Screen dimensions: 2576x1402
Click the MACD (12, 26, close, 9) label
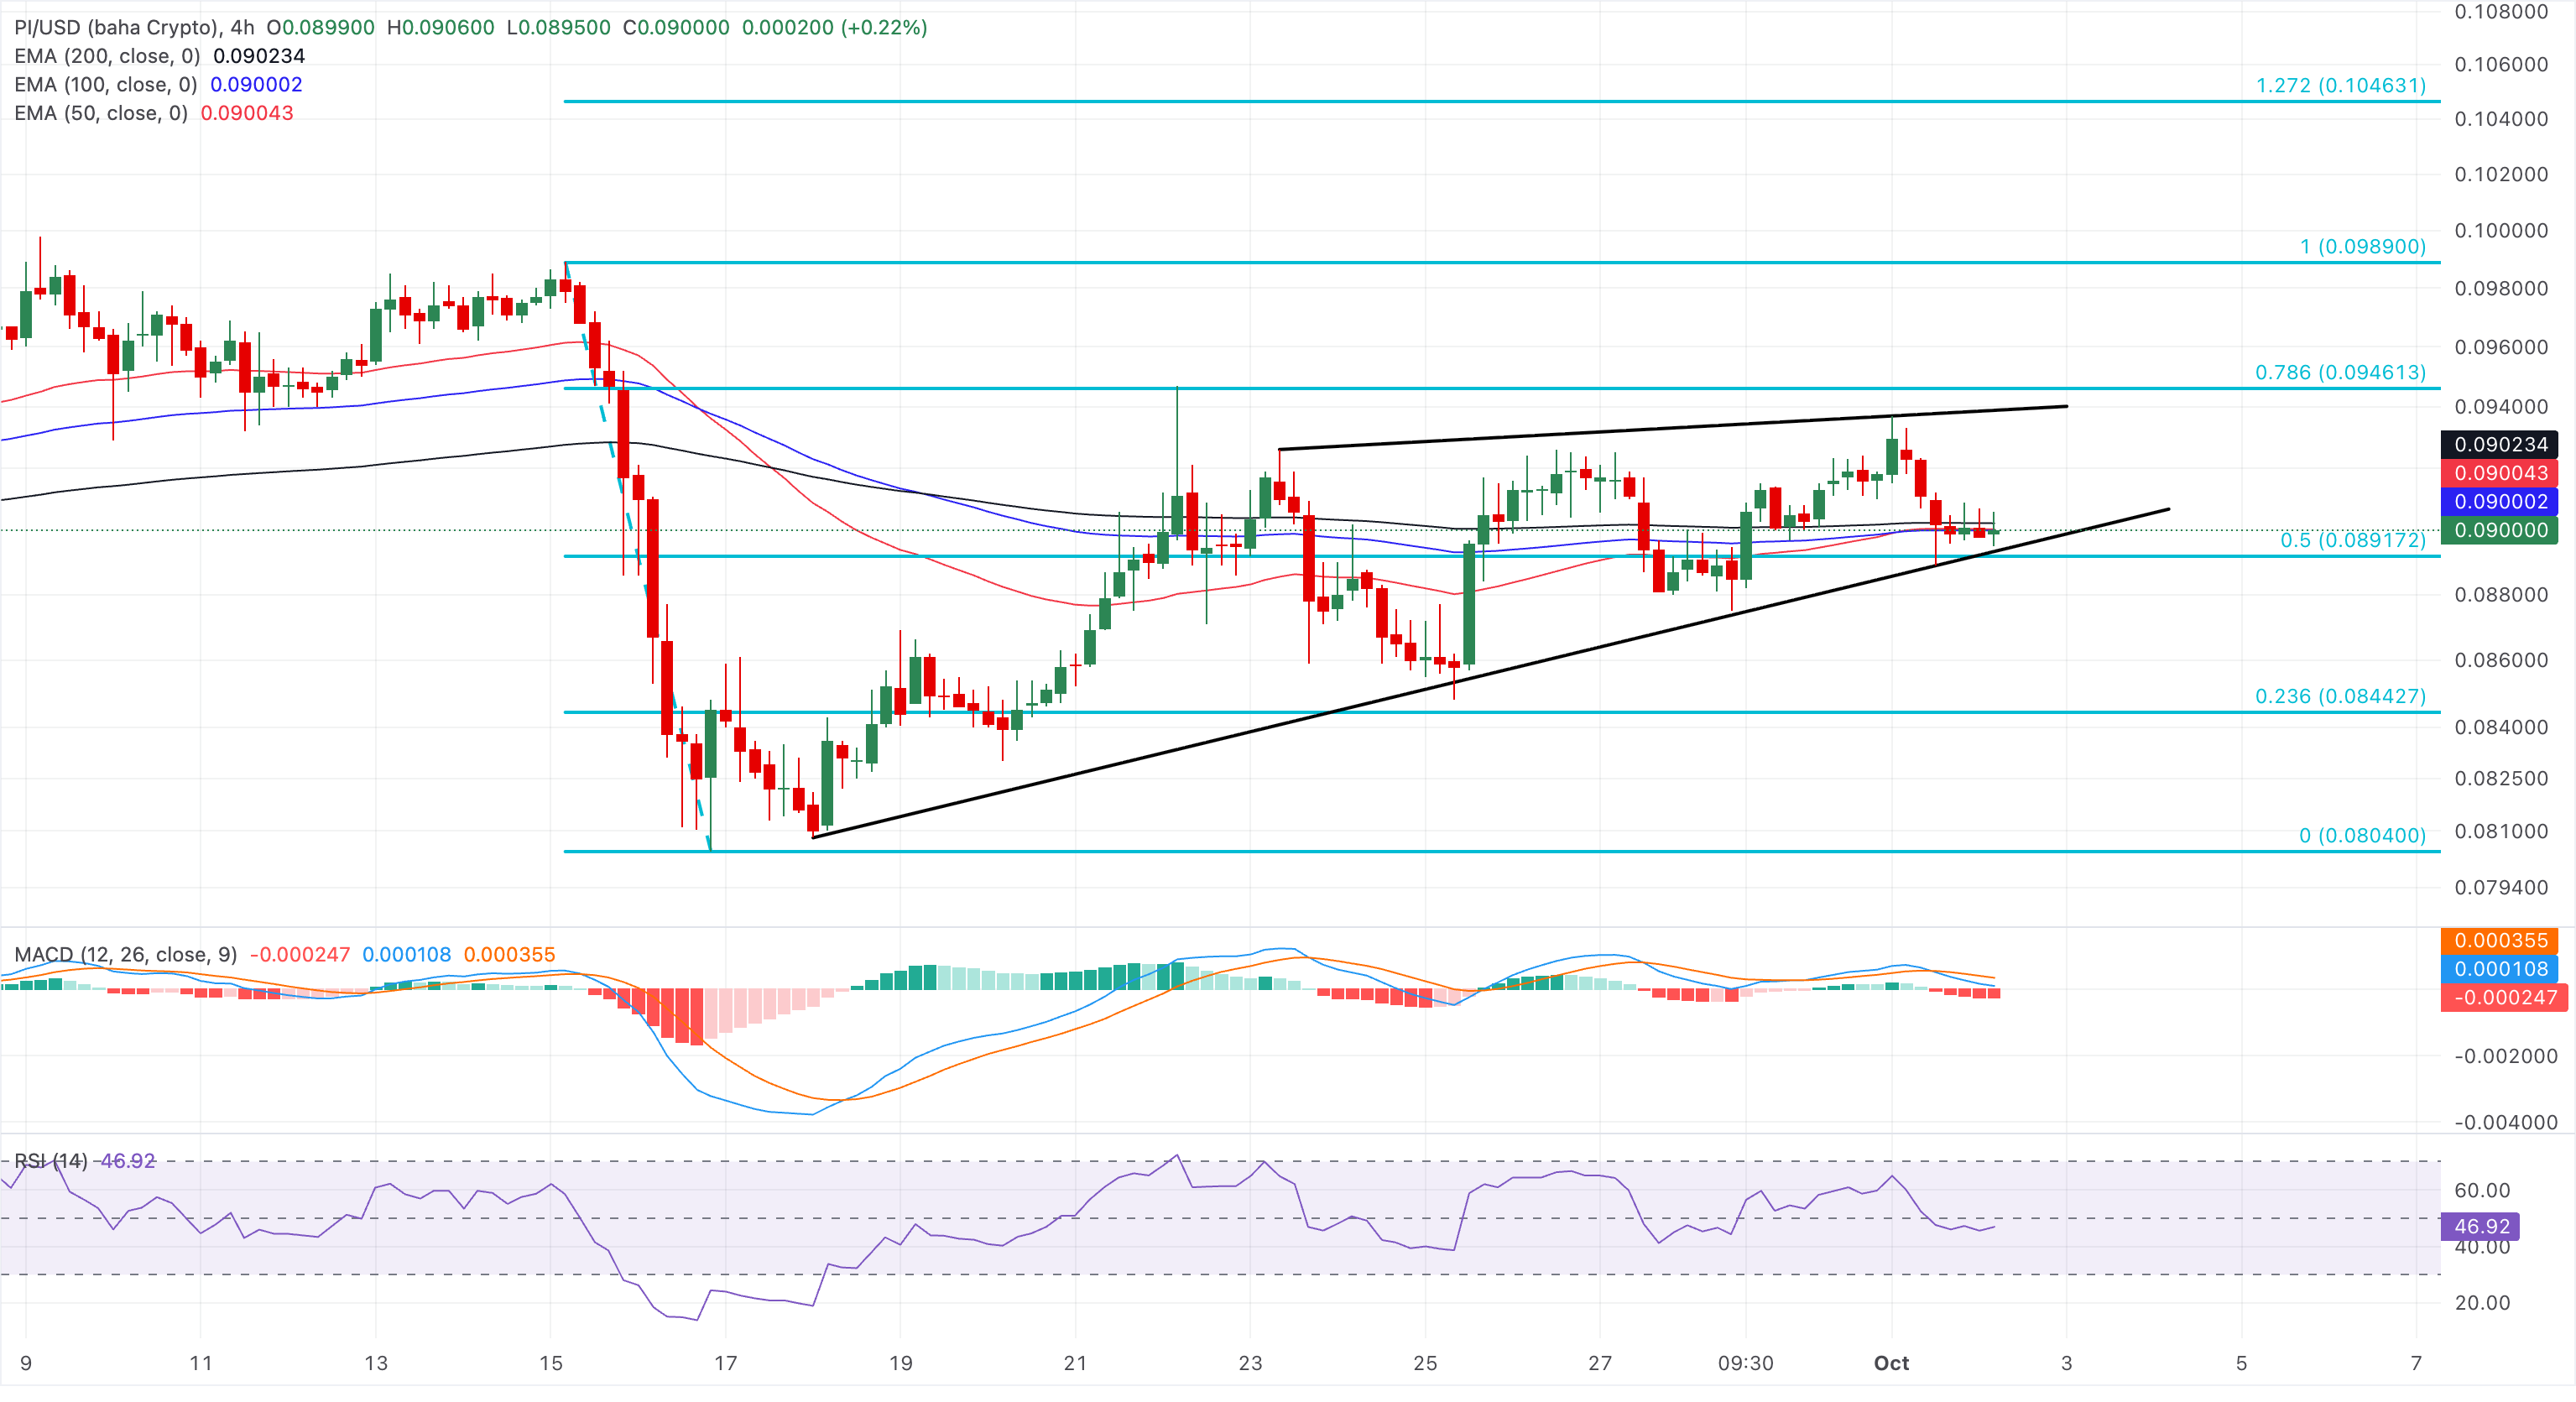click(x=126, y=955)
